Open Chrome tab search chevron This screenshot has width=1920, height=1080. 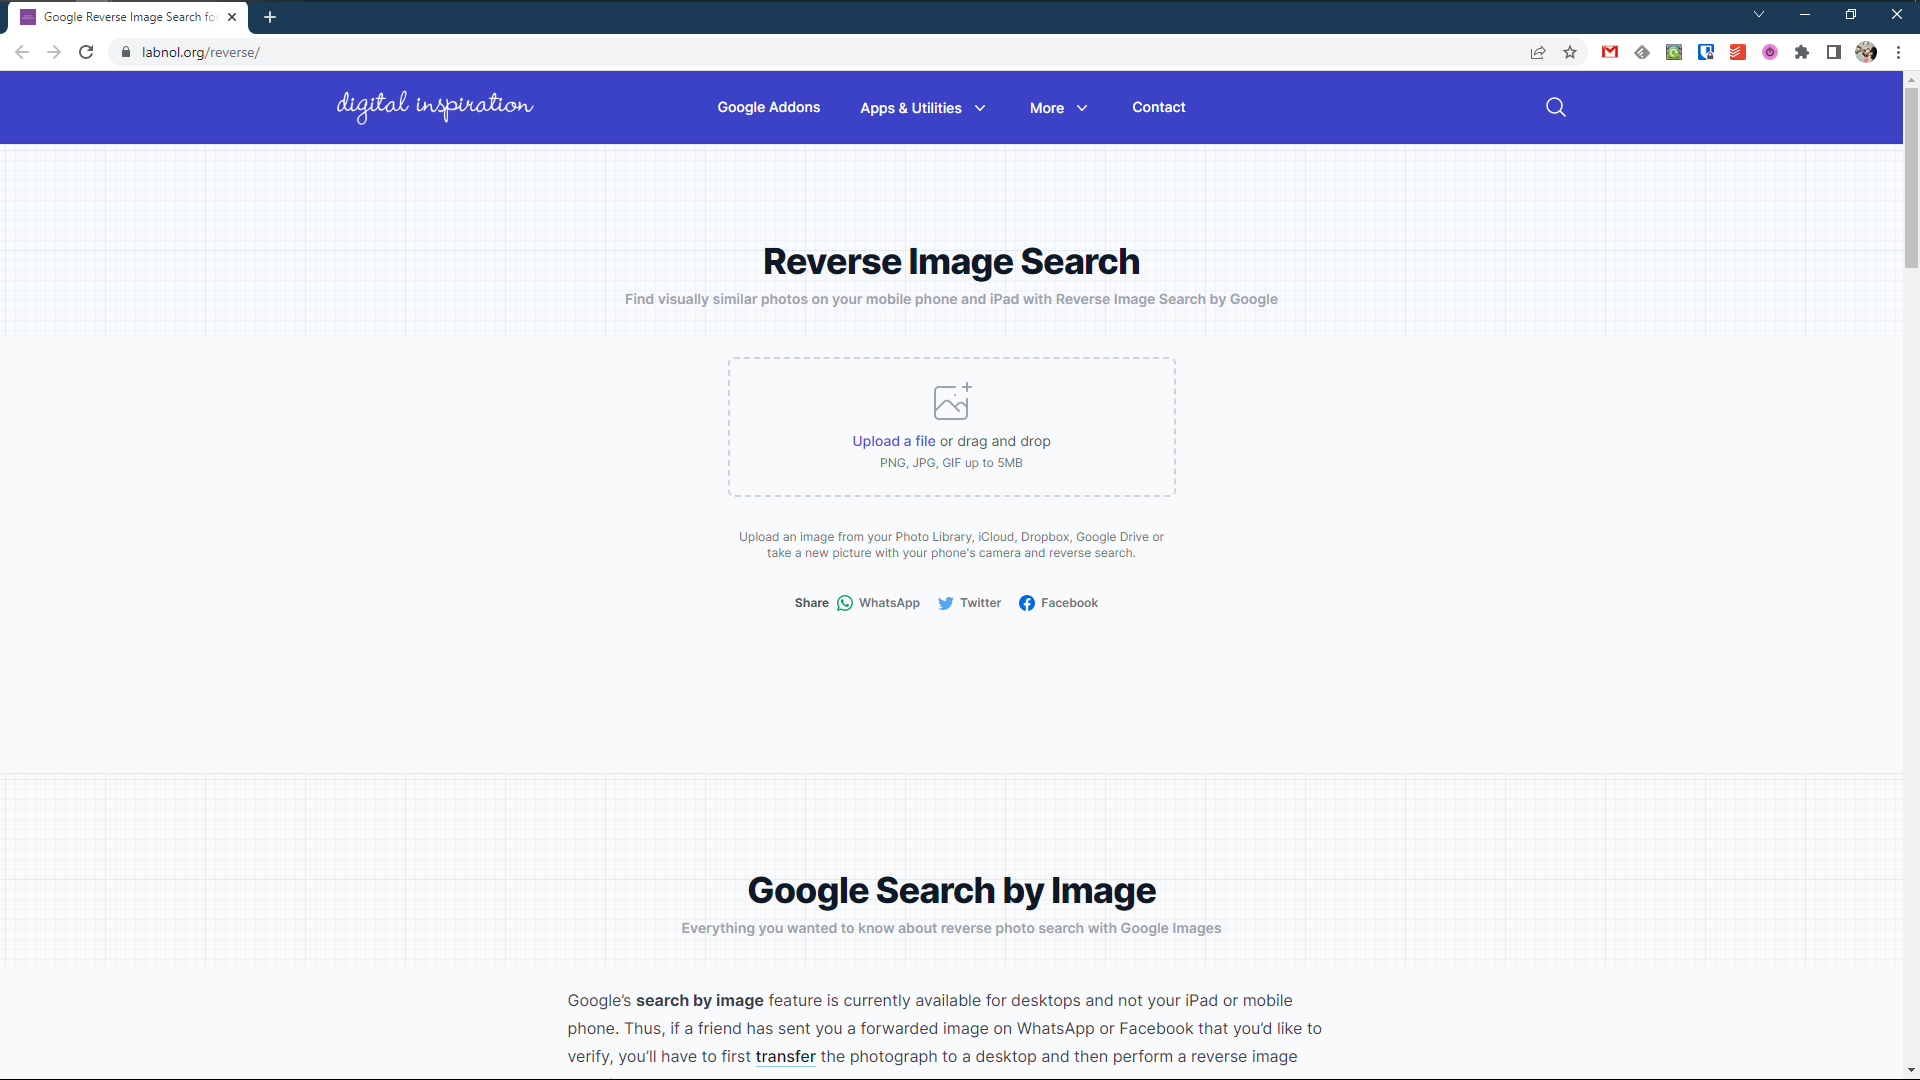1759,15
